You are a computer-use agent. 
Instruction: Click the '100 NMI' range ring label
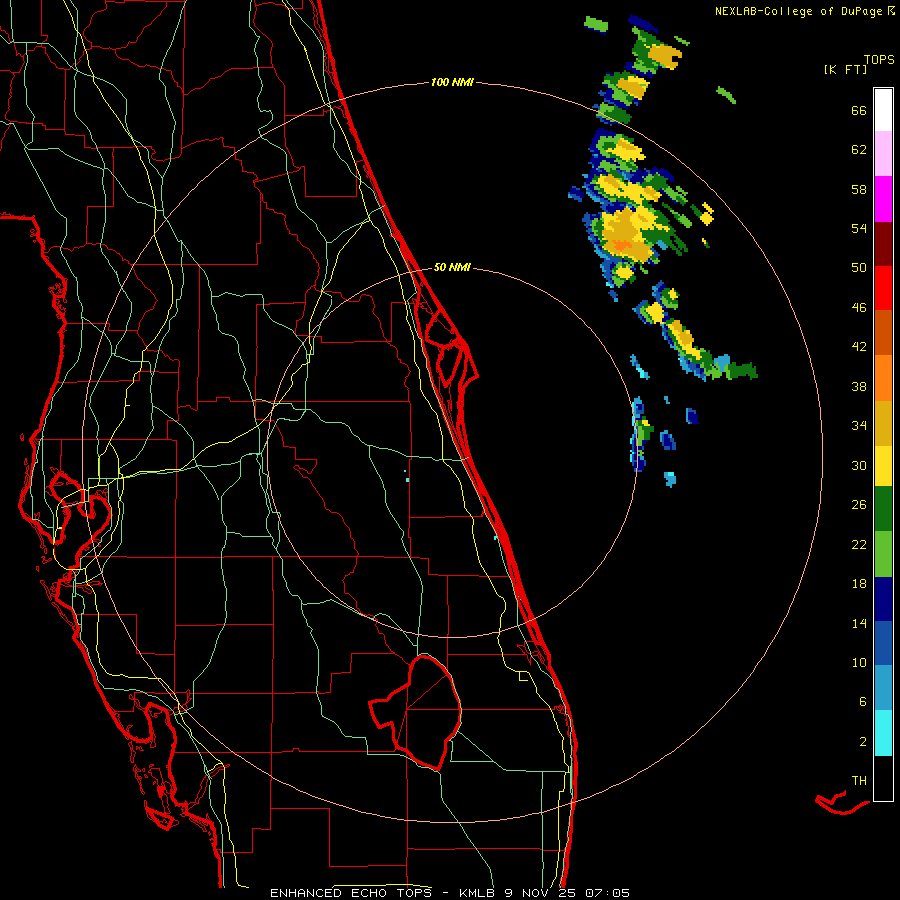click(x=452, y=83)
